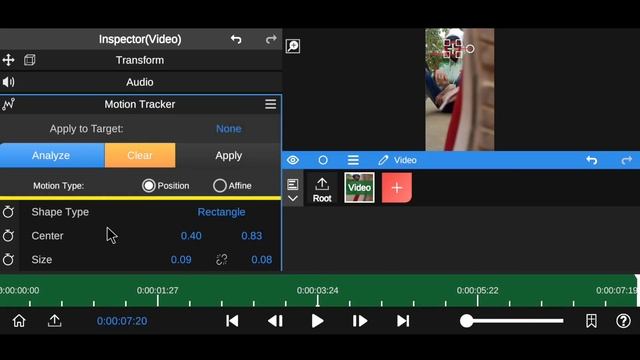The width and height of the screenshot is (640, 360).
Task: Edit Center Y value 0.83
Action: [x=251, y=236]
